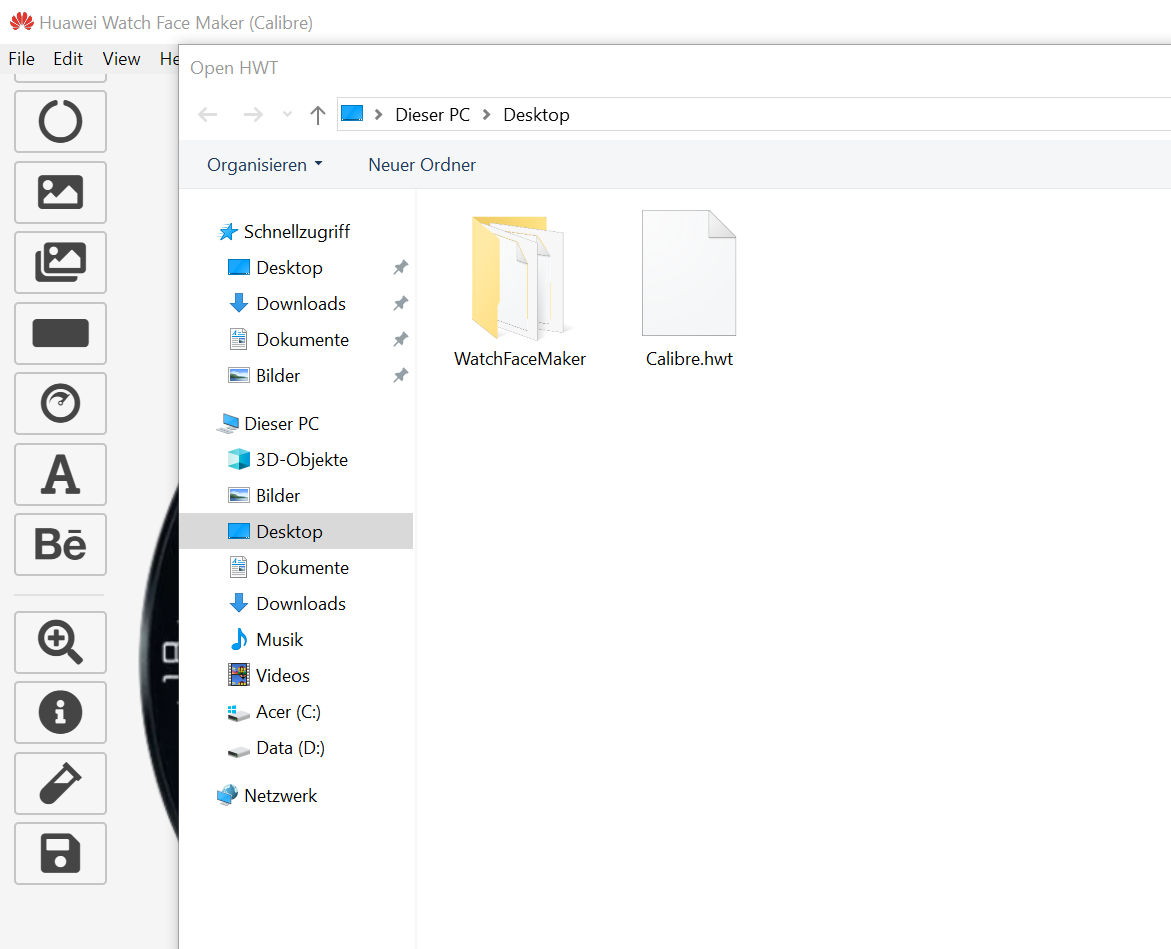Select the image gallery stack tool
Screen dimensions: 1171x949
point(60,262)
